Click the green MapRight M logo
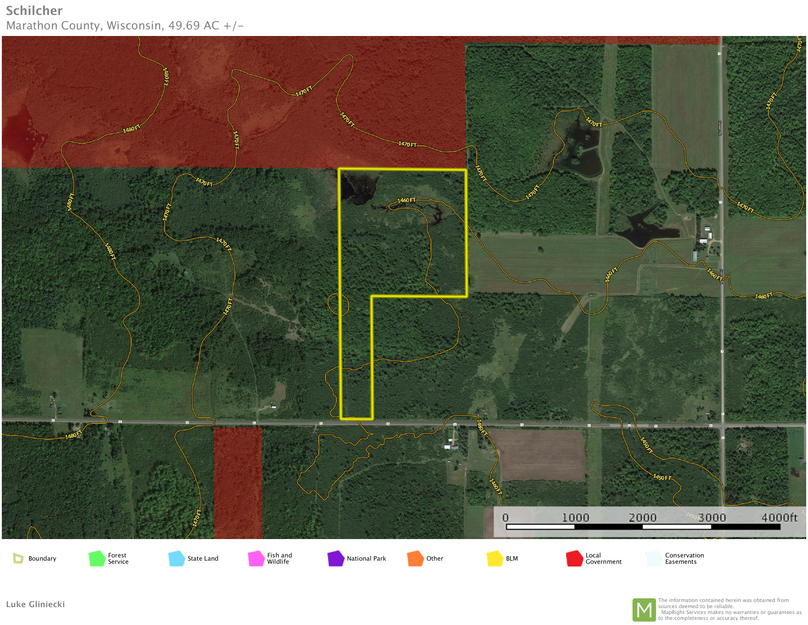The height and width of the screenshot is (625, 808). click(x=643, y=609)
